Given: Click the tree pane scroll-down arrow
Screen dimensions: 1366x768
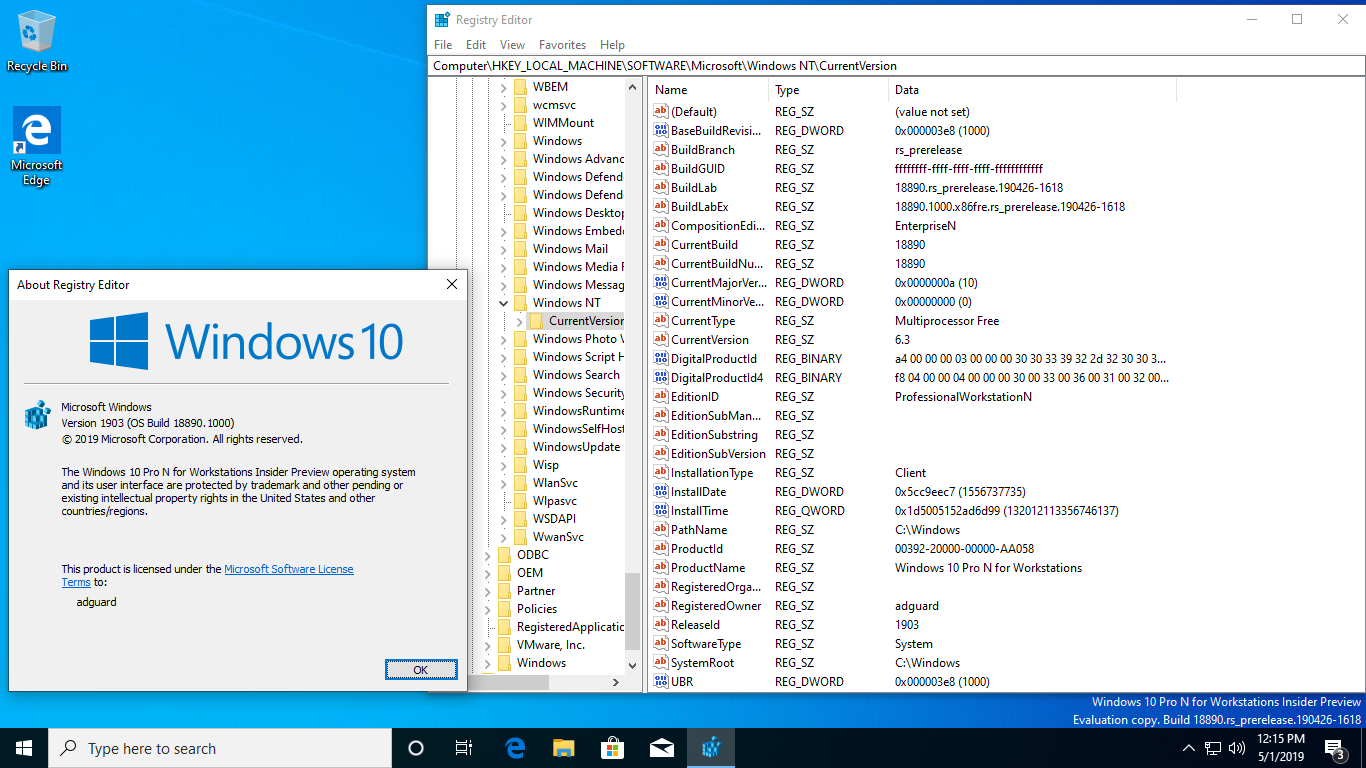Looking at the screenshot, I should tap(633, 665).
